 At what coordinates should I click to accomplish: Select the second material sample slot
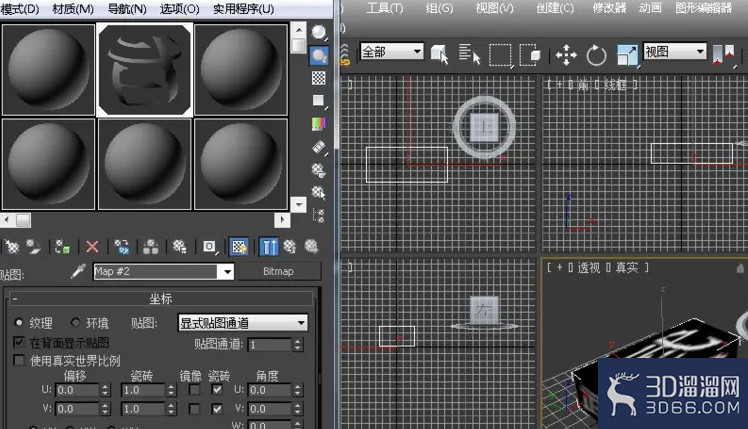(145, 70)
